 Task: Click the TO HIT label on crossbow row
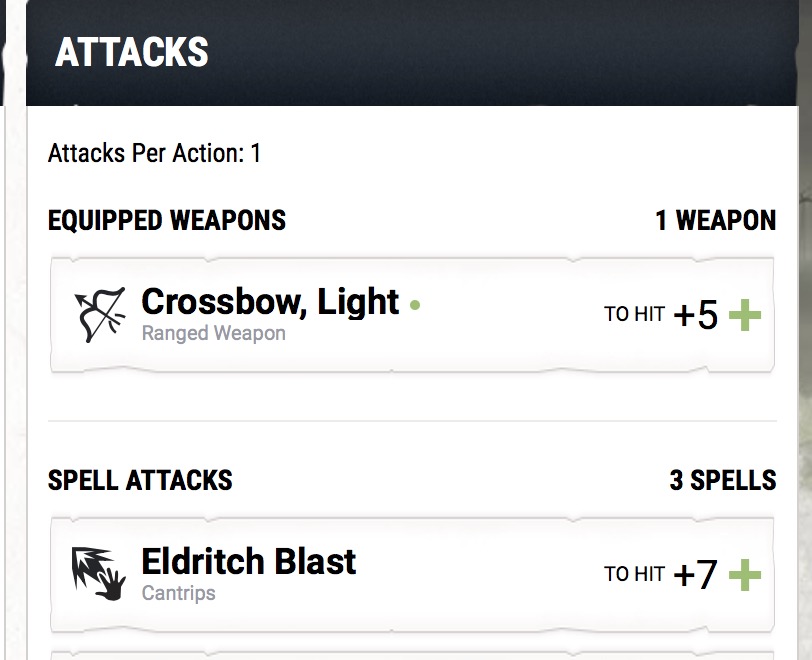click(x=634, y=314)
